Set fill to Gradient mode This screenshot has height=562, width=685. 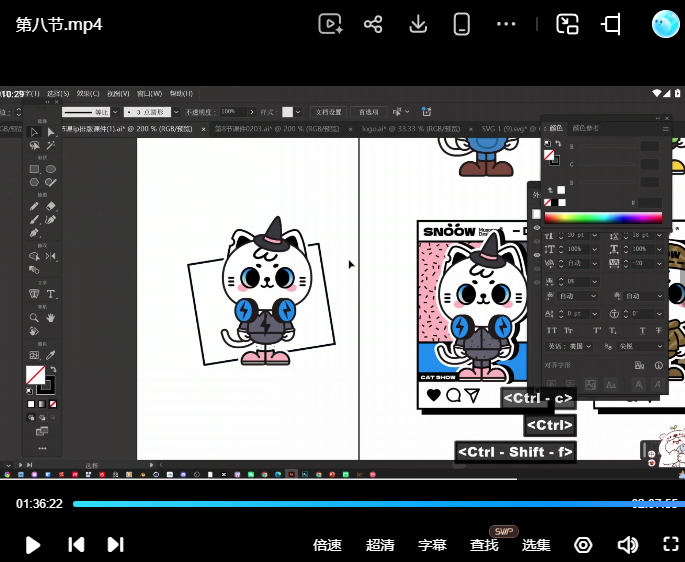click(42, 404)
